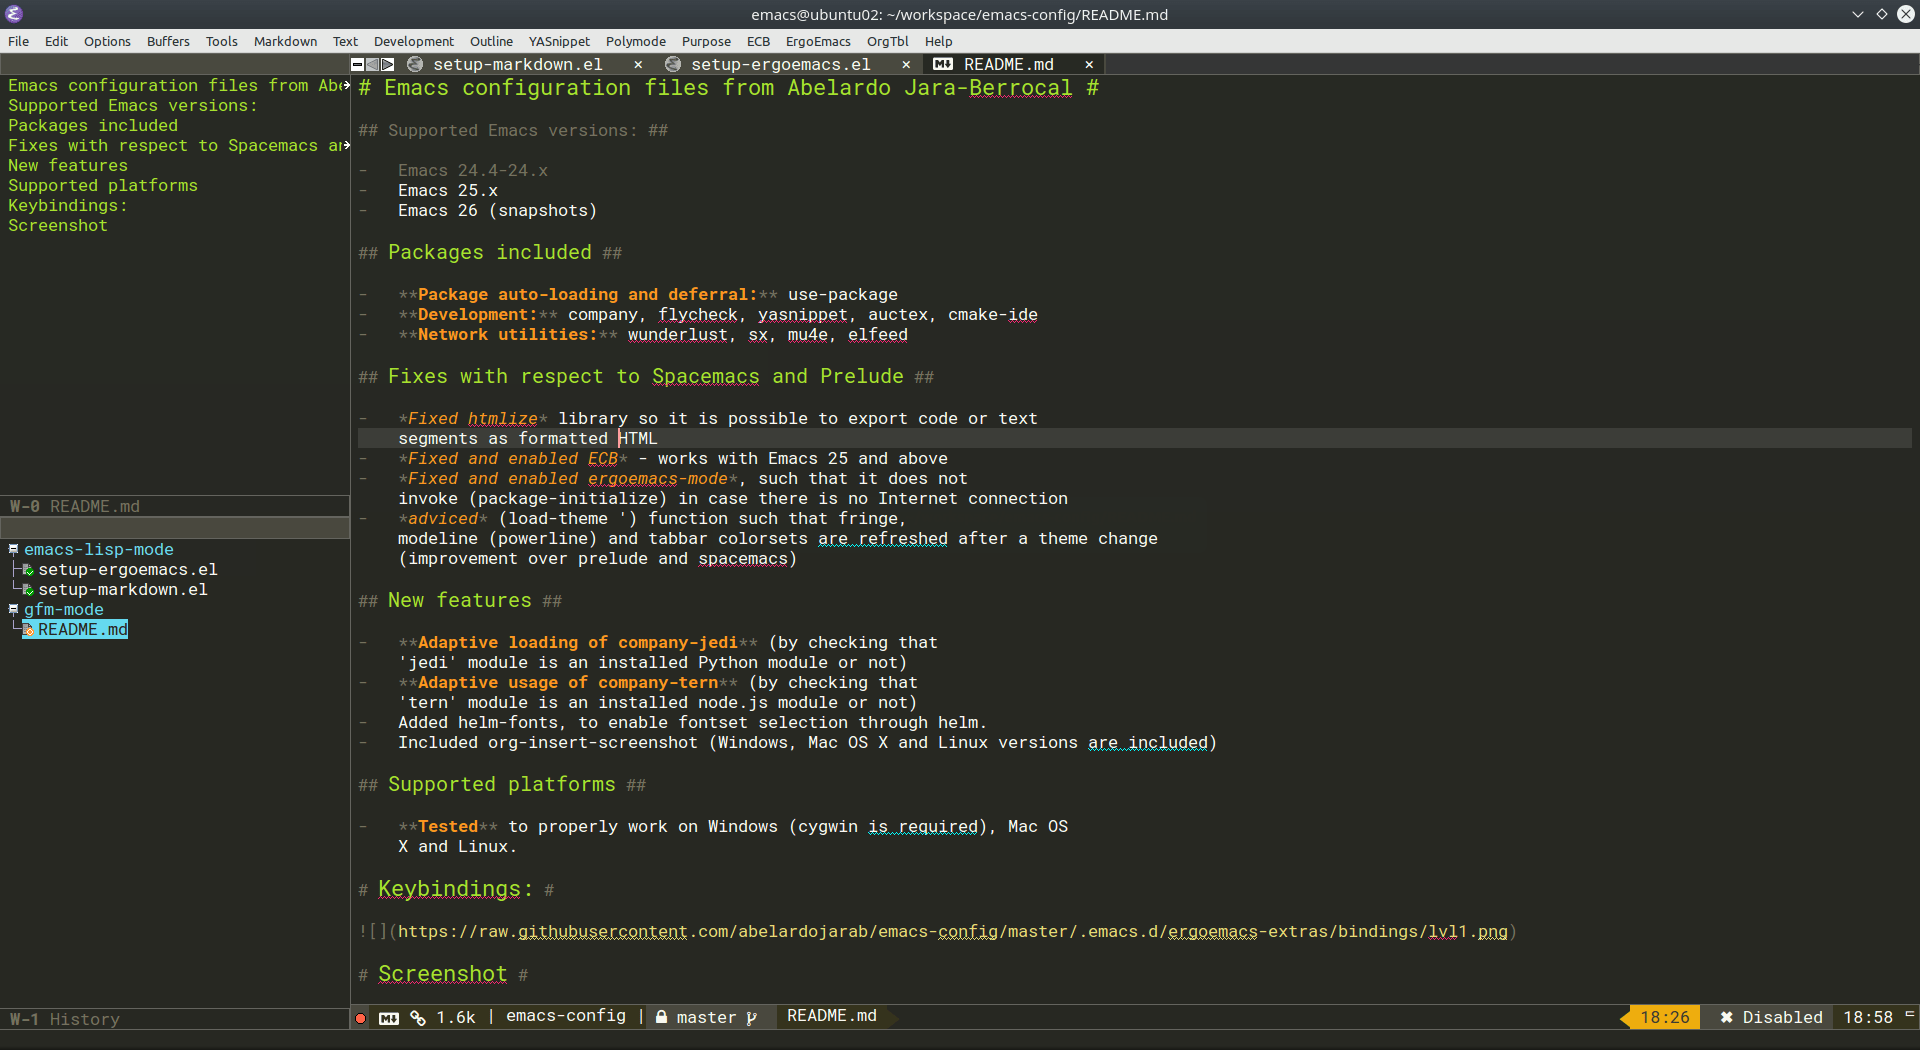Click the Markdown mode icon in the status bar

[389, 1017]
